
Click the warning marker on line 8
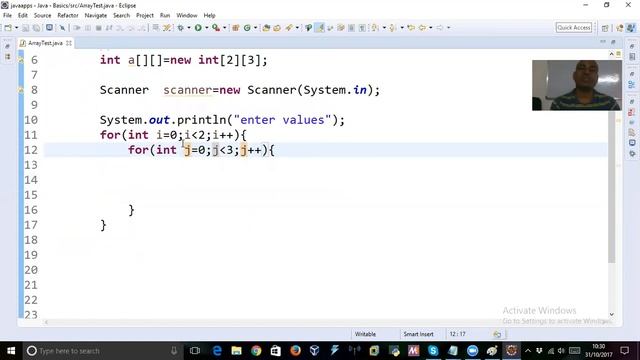21,90
